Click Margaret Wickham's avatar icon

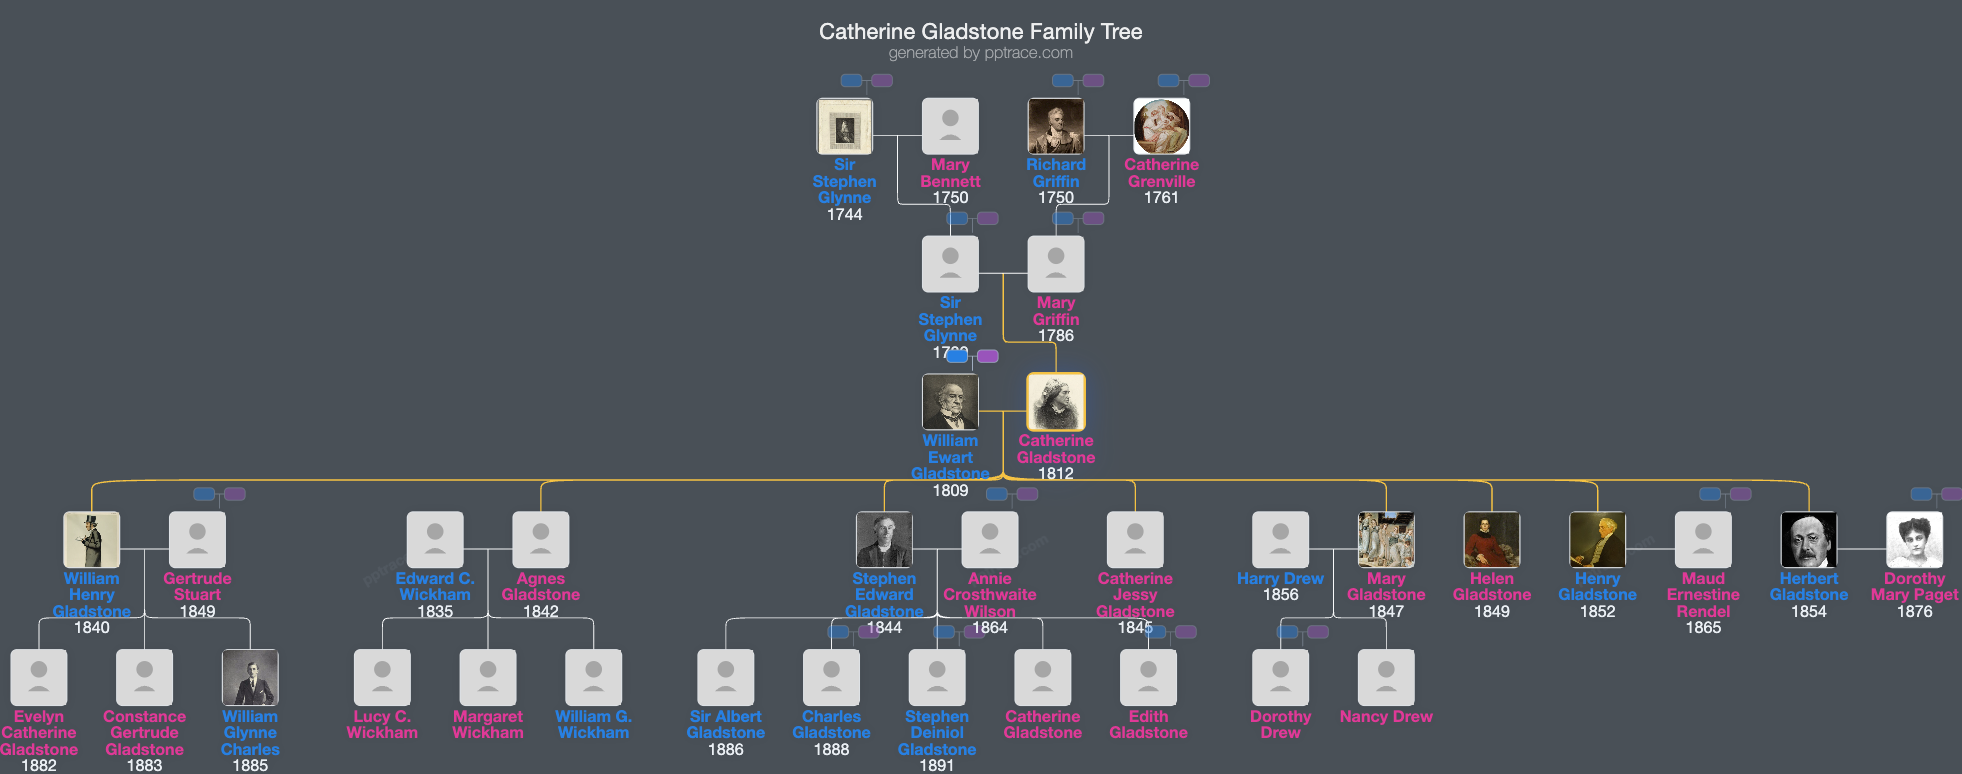coord(488,678)
